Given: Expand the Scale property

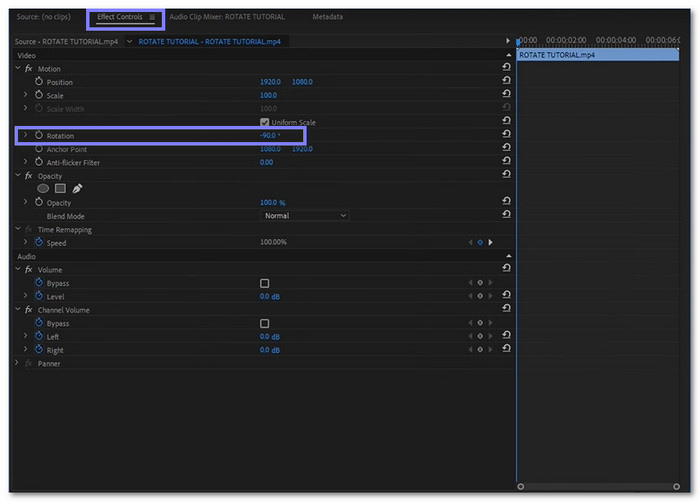Looking at the screenshot, I should 25,95.
